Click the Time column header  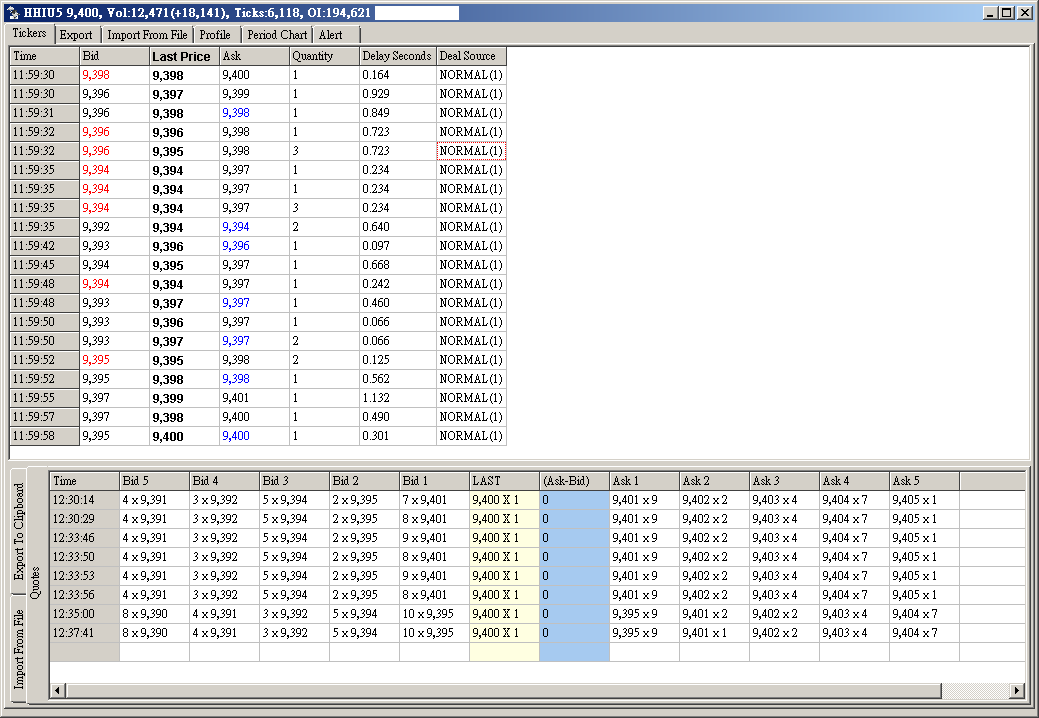(40, 56)
